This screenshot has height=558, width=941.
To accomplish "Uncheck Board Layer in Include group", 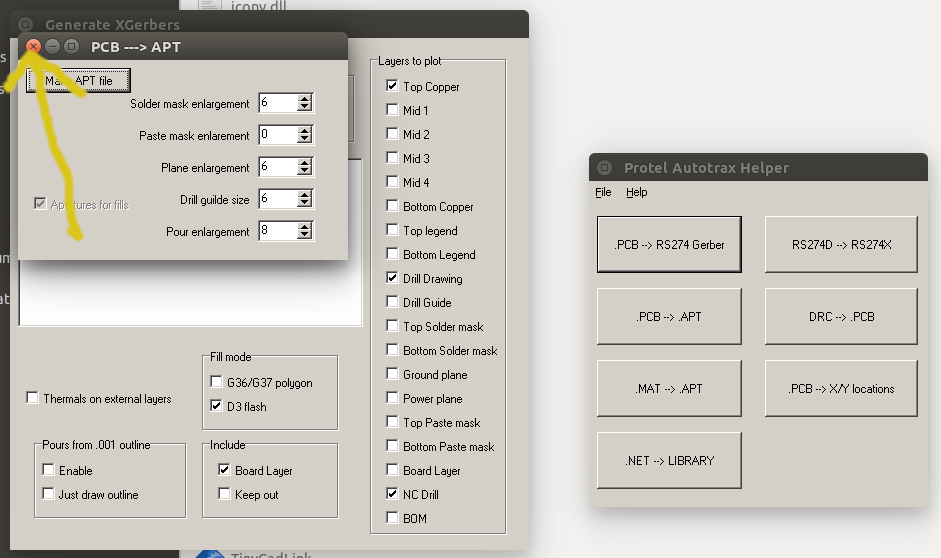I will coord(224,470).
